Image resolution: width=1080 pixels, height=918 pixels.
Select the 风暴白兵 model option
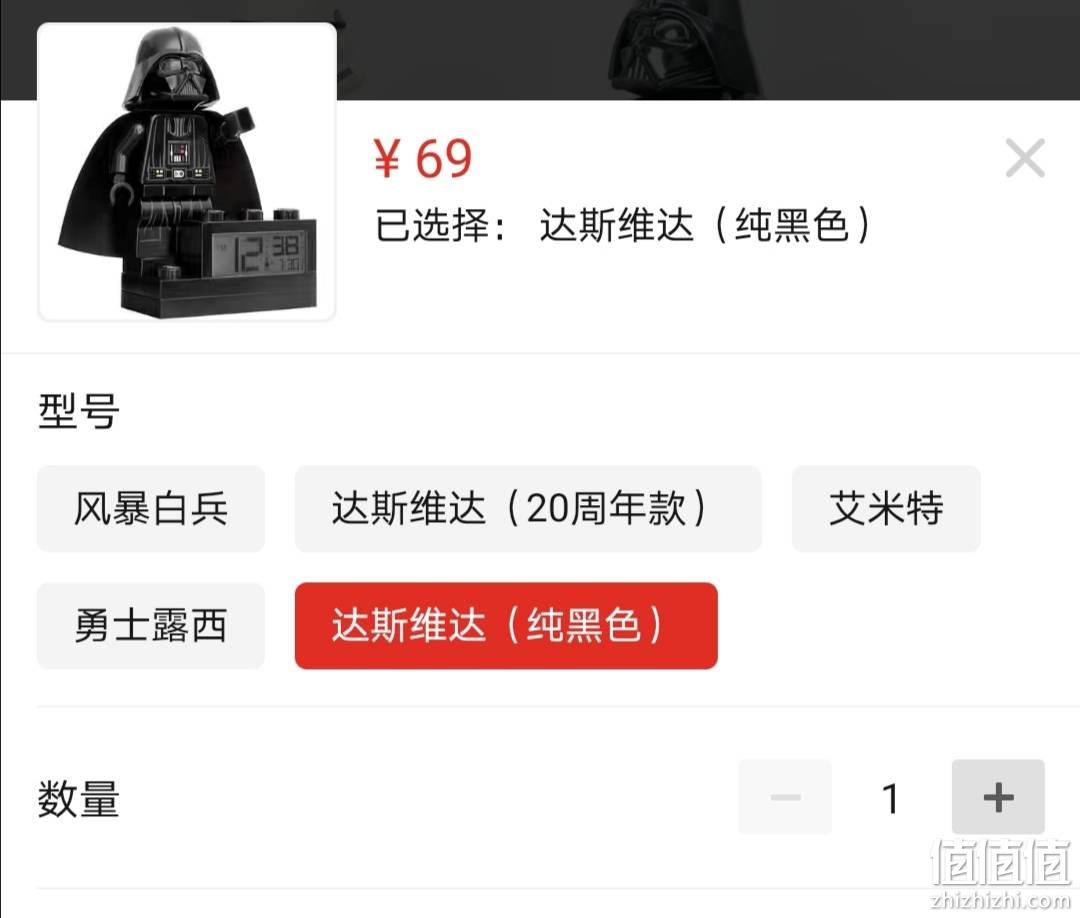pyautogui.click(x=151, y=508)
